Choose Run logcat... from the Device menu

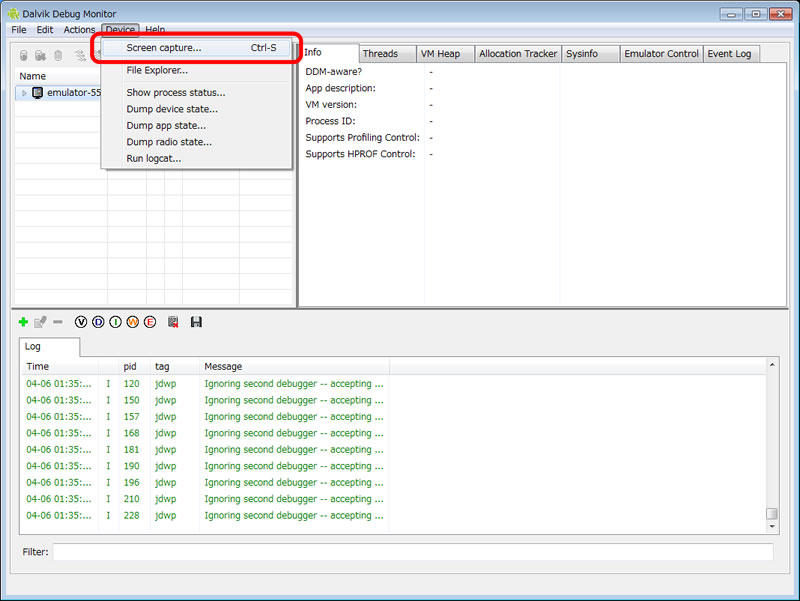[197, 158]
